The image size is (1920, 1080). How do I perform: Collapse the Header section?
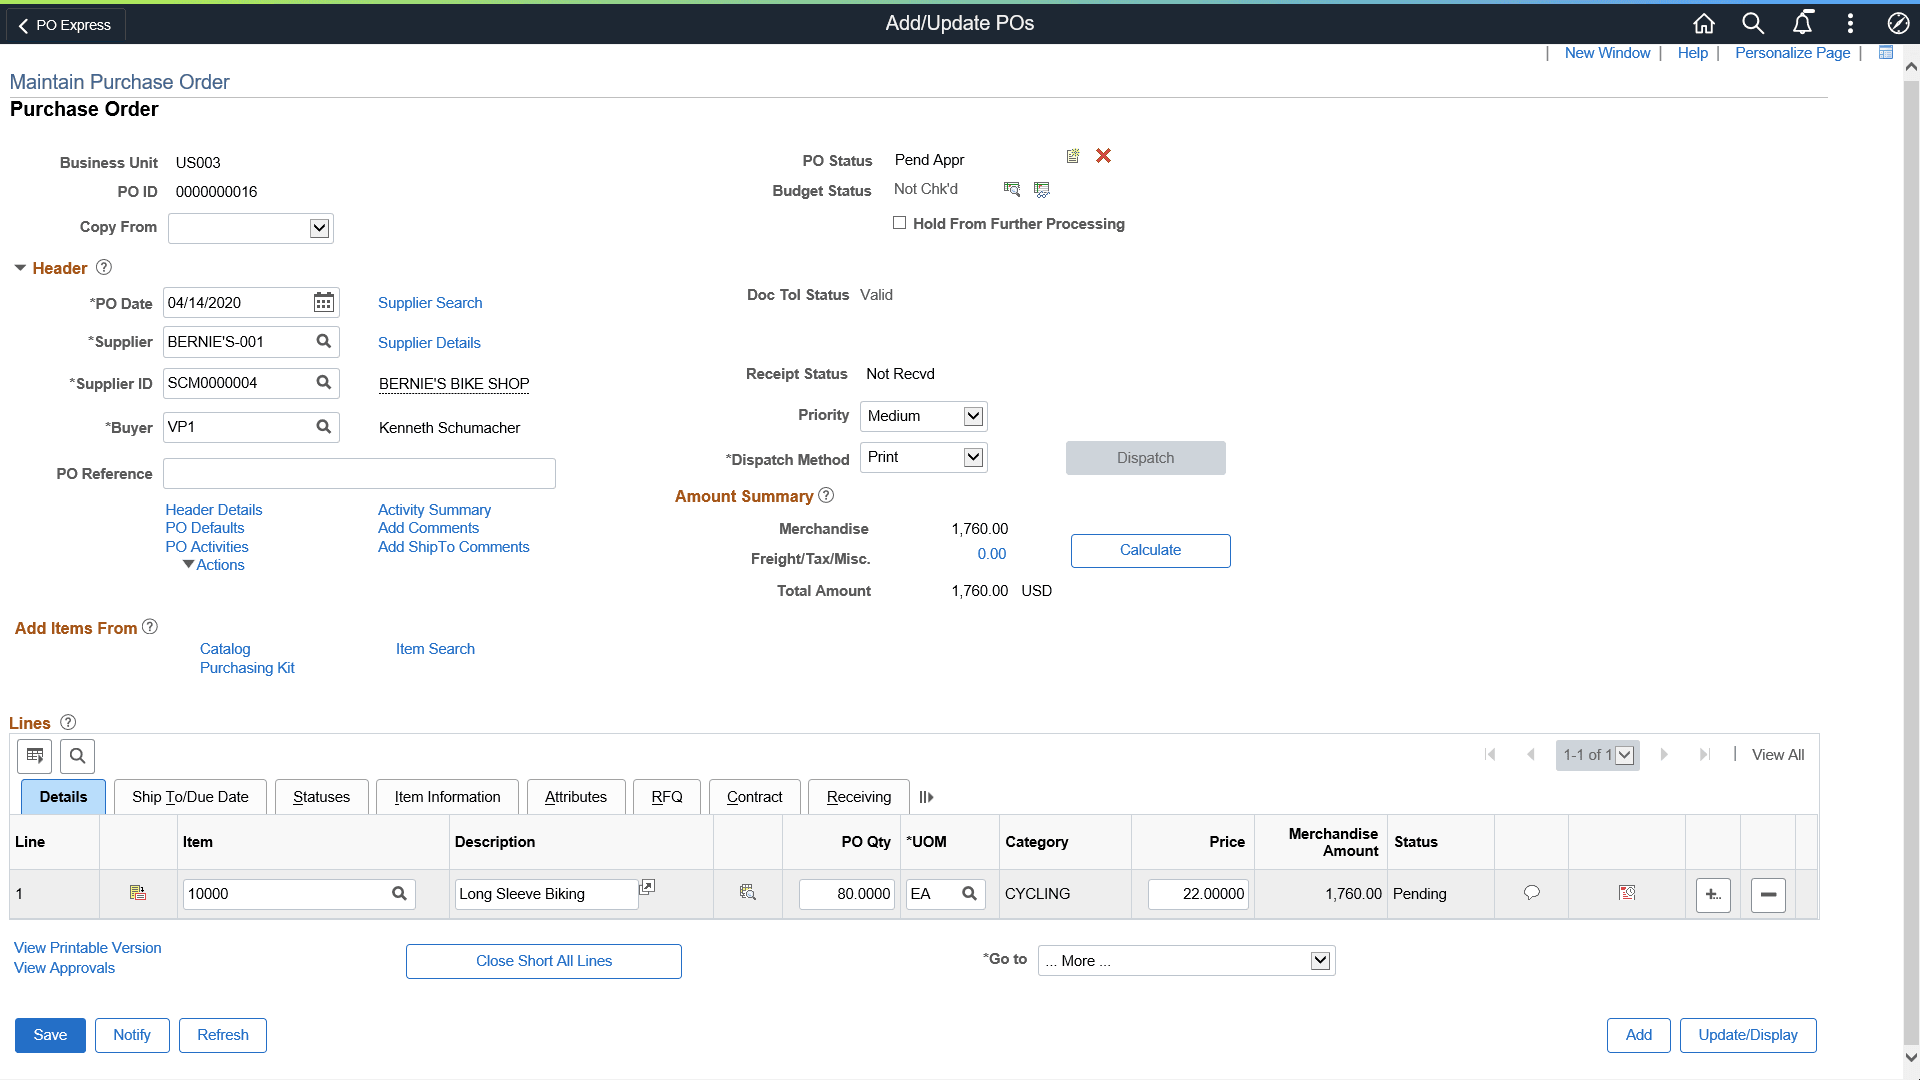[19, 267]
